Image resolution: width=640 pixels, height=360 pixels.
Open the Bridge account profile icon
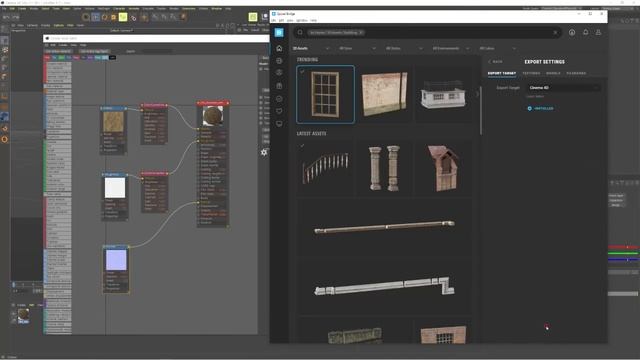point(598,32)
